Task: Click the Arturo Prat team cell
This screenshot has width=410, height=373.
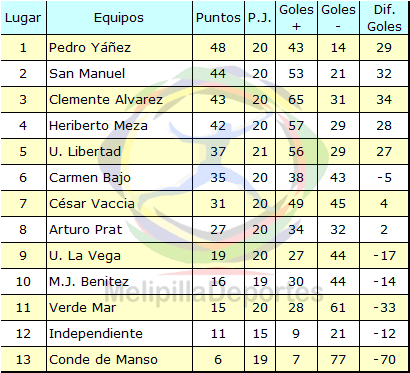Action: click(119, 230)
